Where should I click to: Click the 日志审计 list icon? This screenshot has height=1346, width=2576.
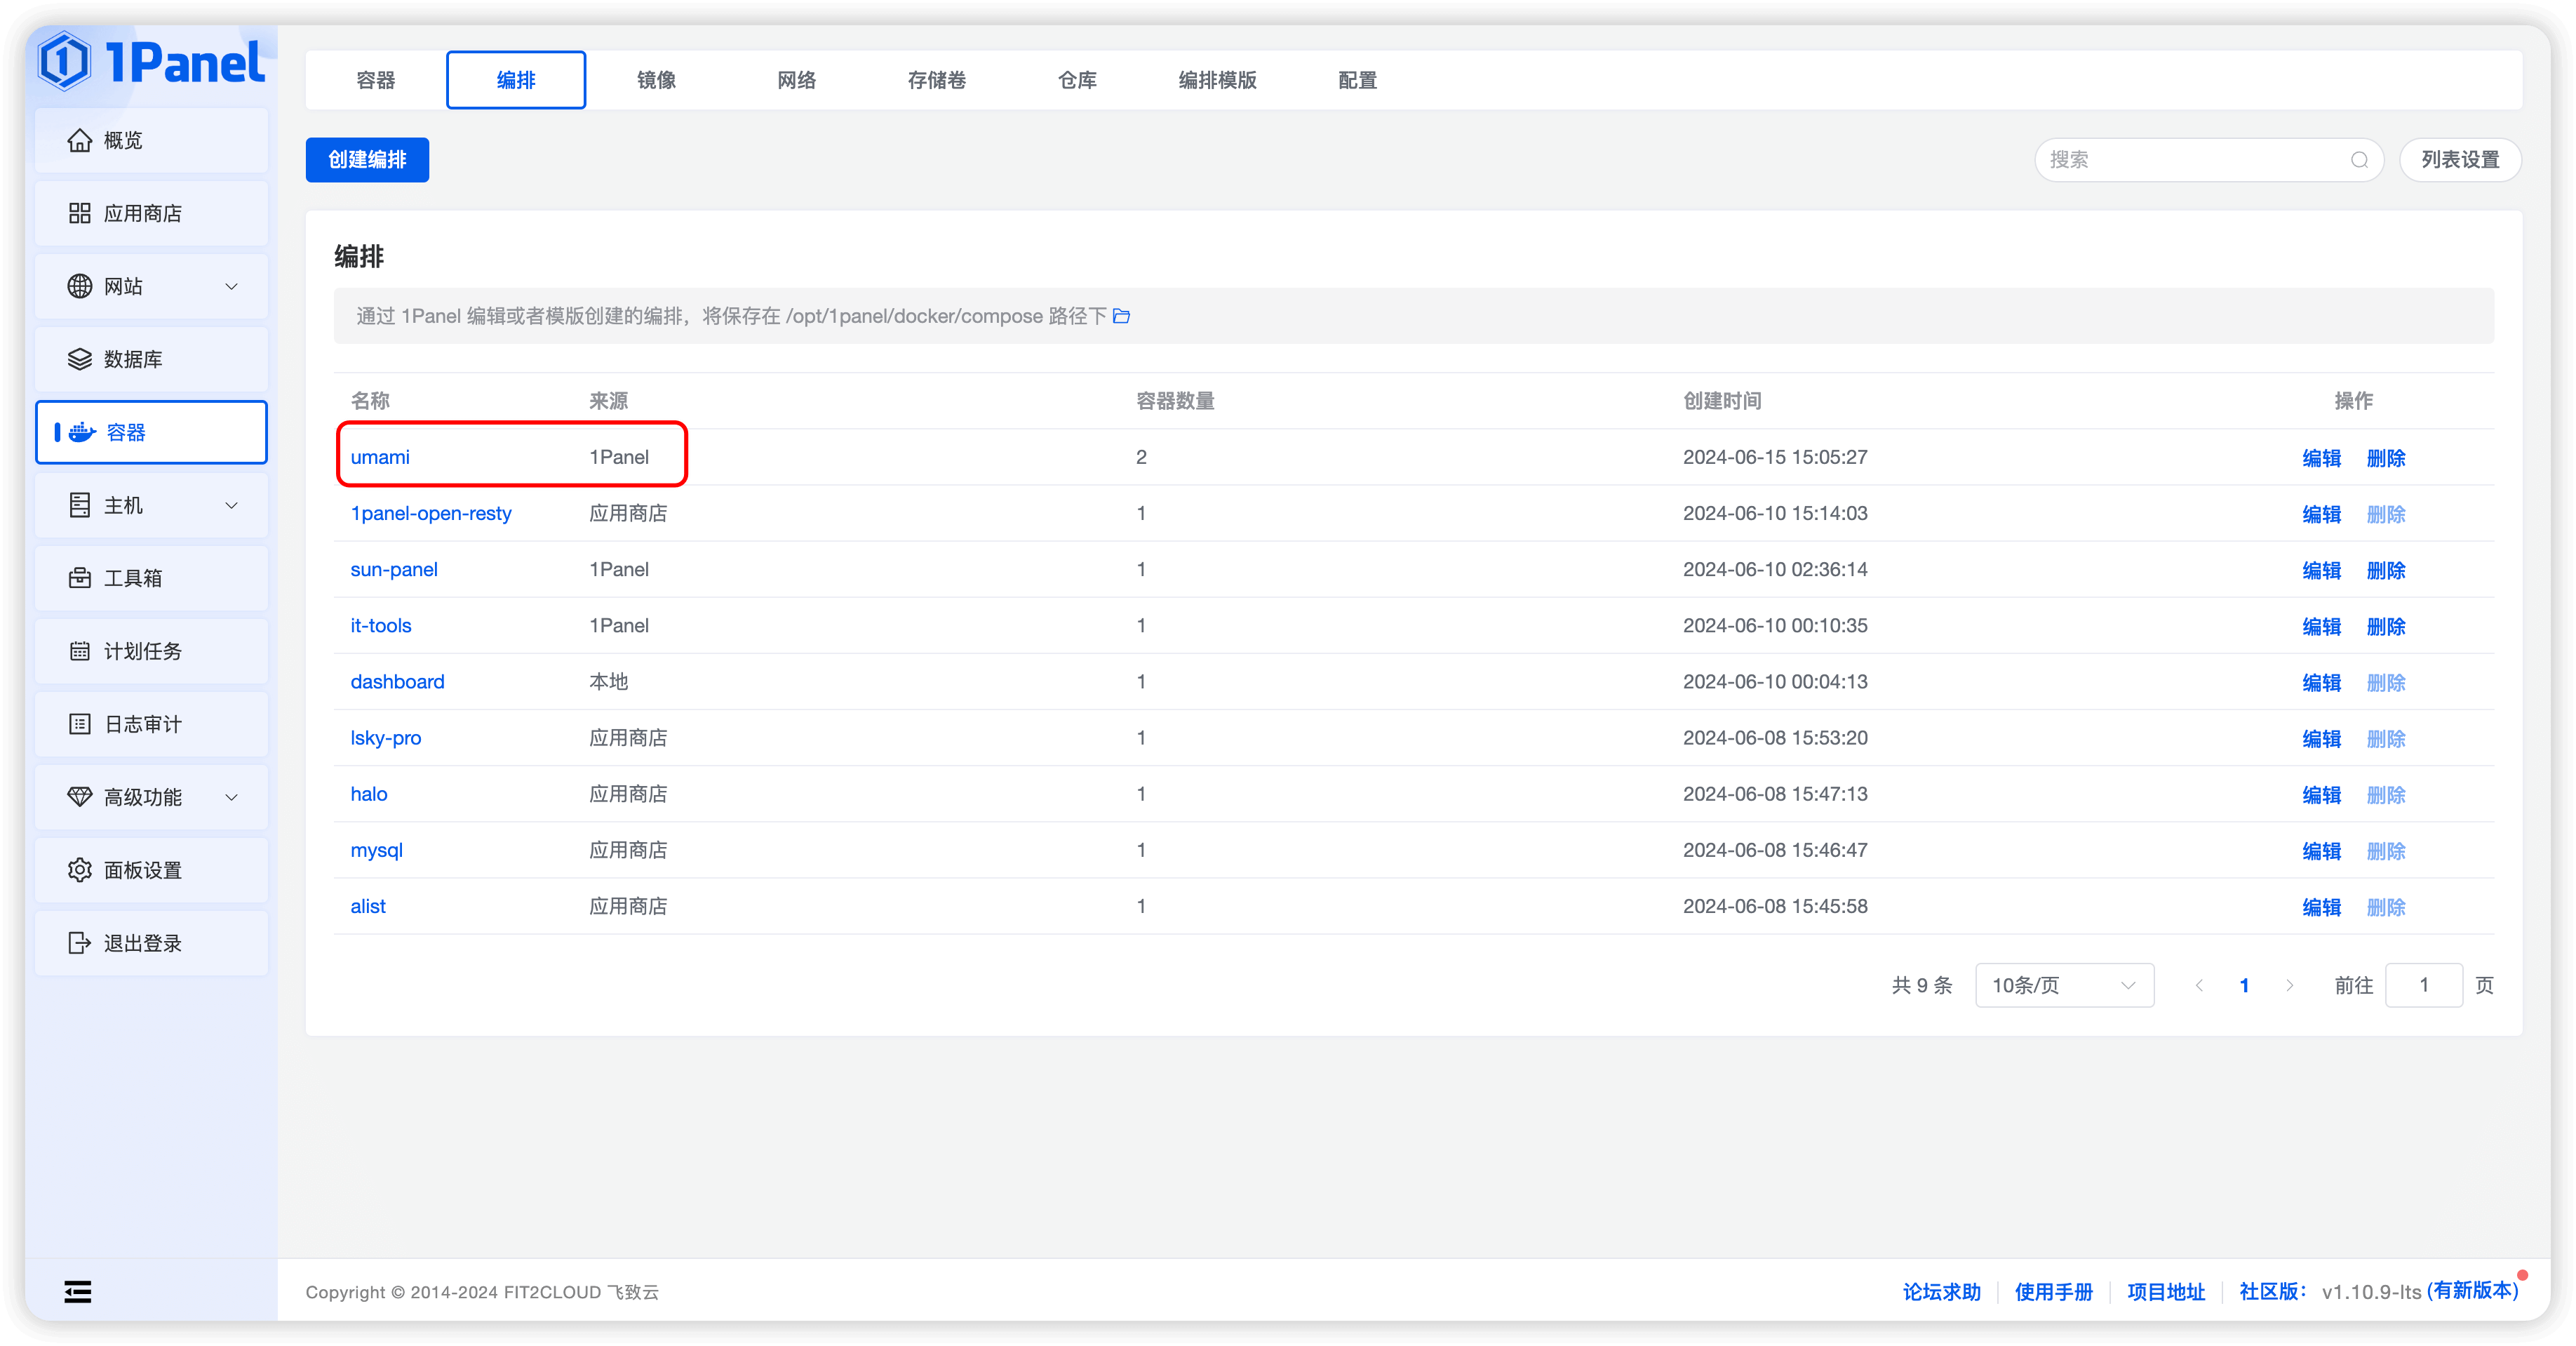(x=79, y=724)
